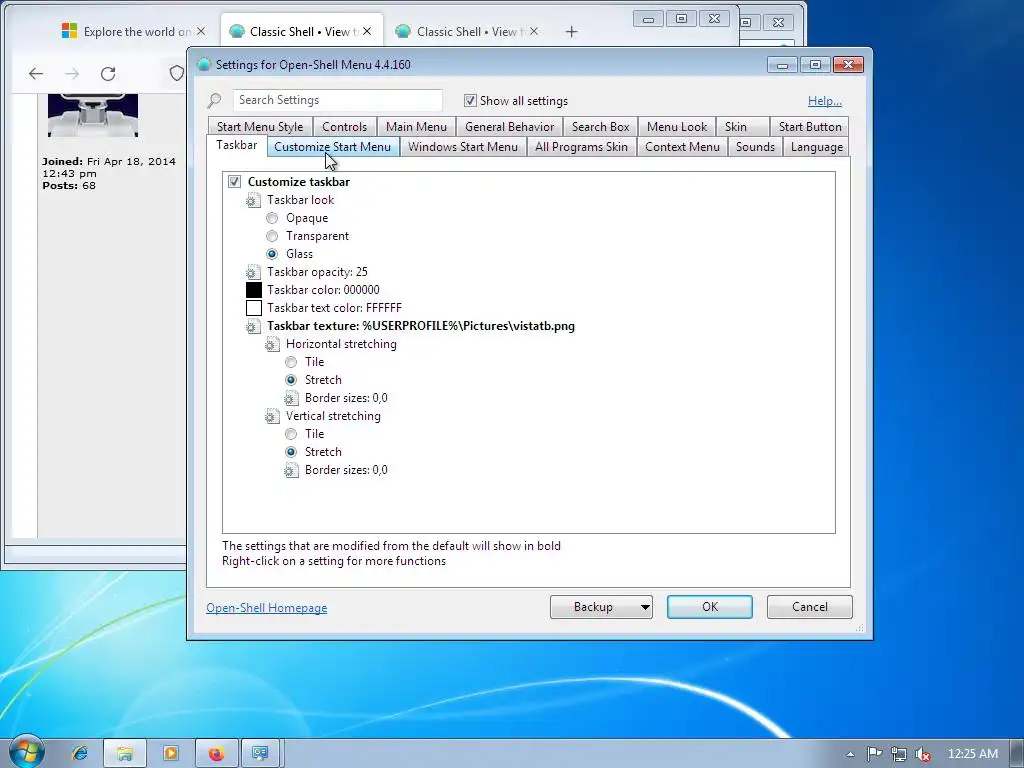Open the Windows Start orb

point(26,752)
